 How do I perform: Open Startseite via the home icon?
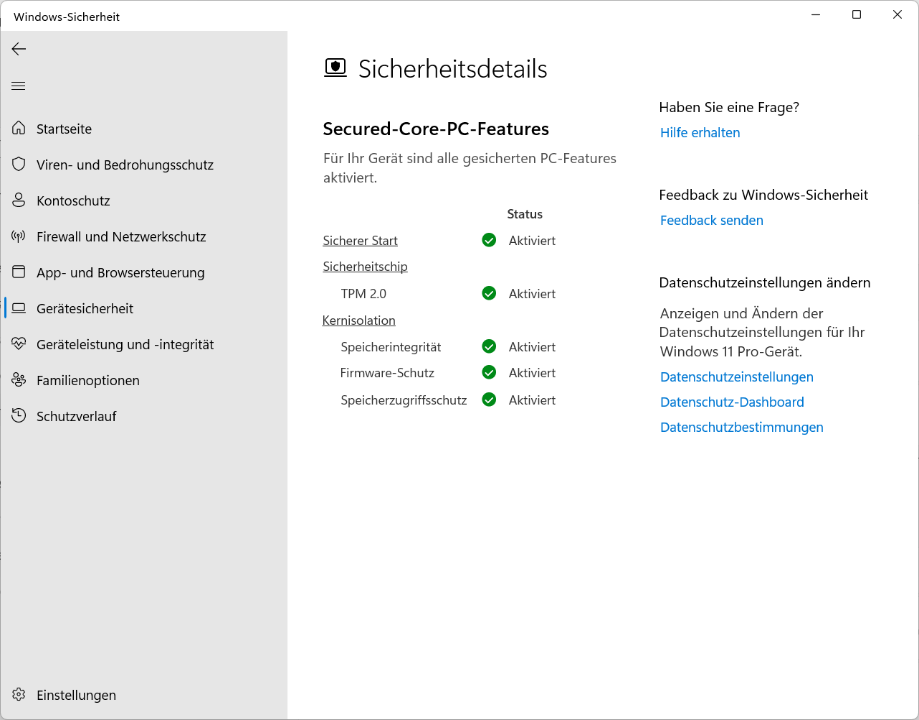[x=18, y=129]
